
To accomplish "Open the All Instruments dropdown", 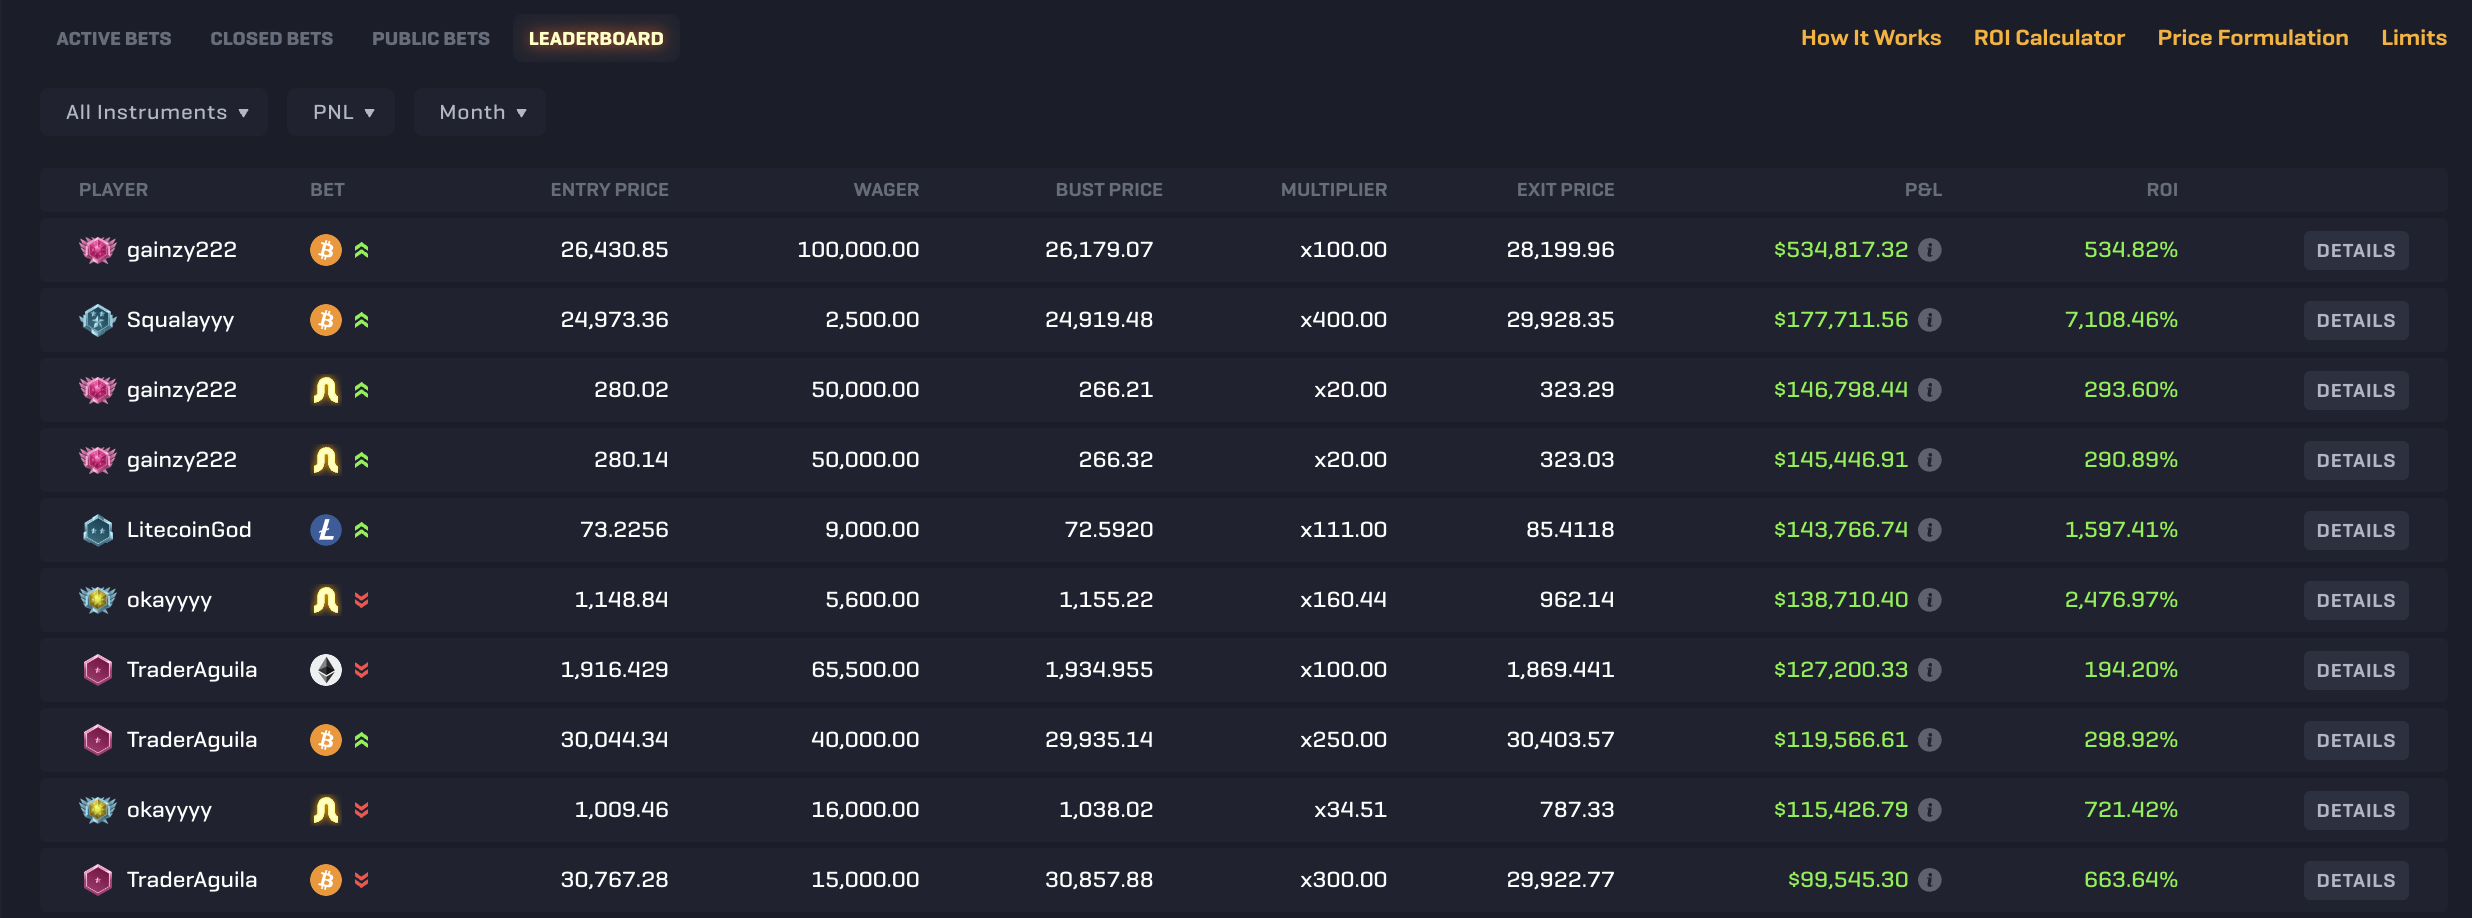I will pos(153,112).
